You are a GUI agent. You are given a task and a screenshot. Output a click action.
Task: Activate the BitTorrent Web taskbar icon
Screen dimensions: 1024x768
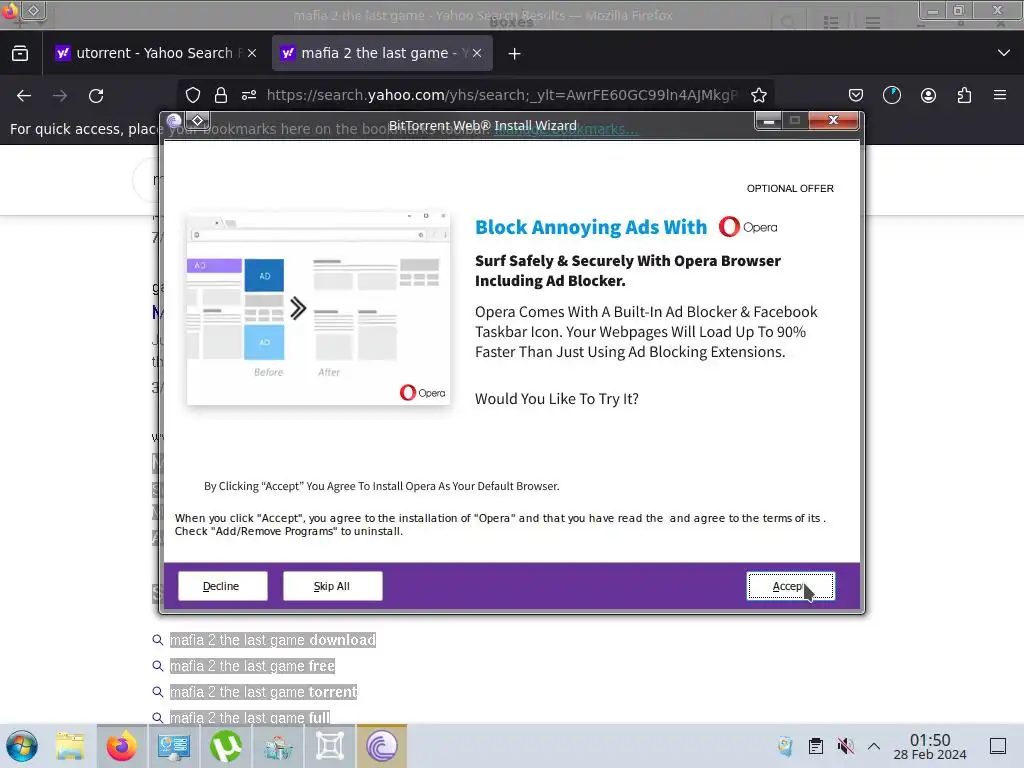[x=382, y=746]
